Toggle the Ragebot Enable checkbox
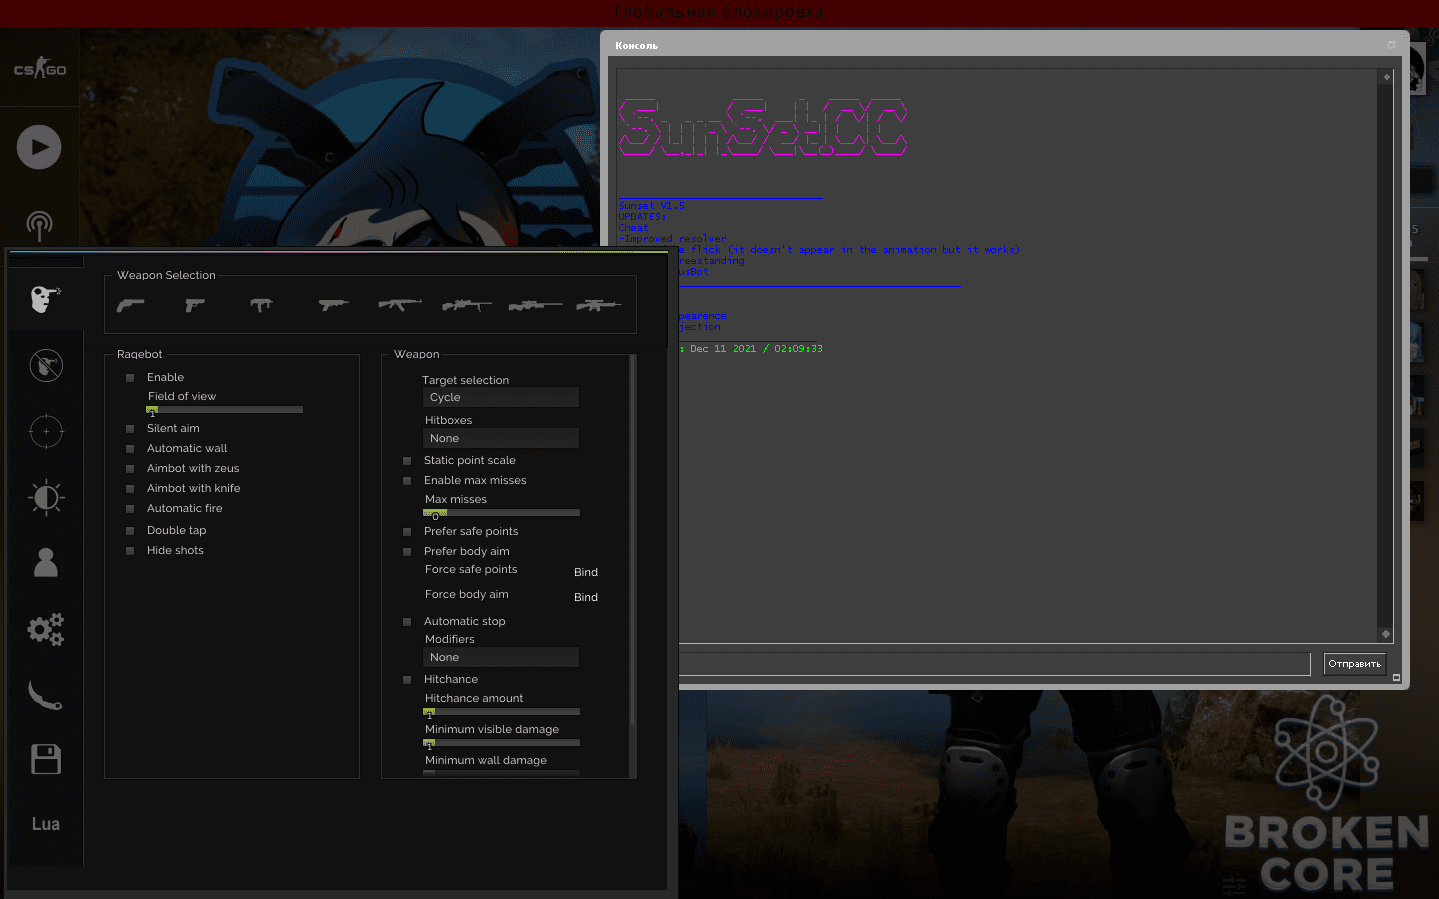The width and height of the screenshot is (1439, 899). pyautogui.click(x=130, y=378)
